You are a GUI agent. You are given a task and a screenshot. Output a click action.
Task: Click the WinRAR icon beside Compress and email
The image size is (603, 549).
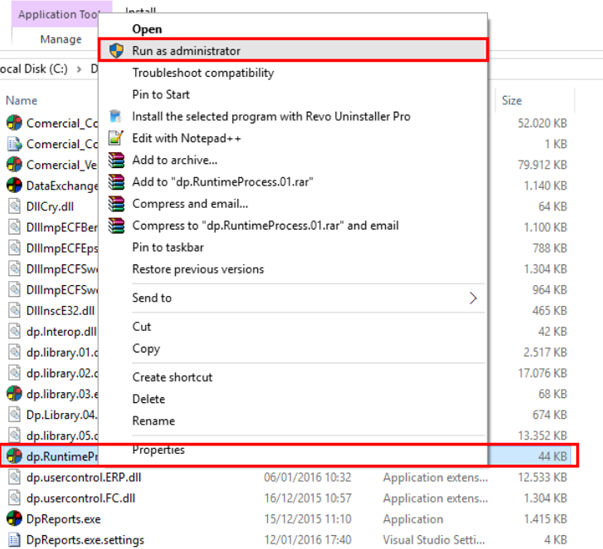(x=116, y=204)
